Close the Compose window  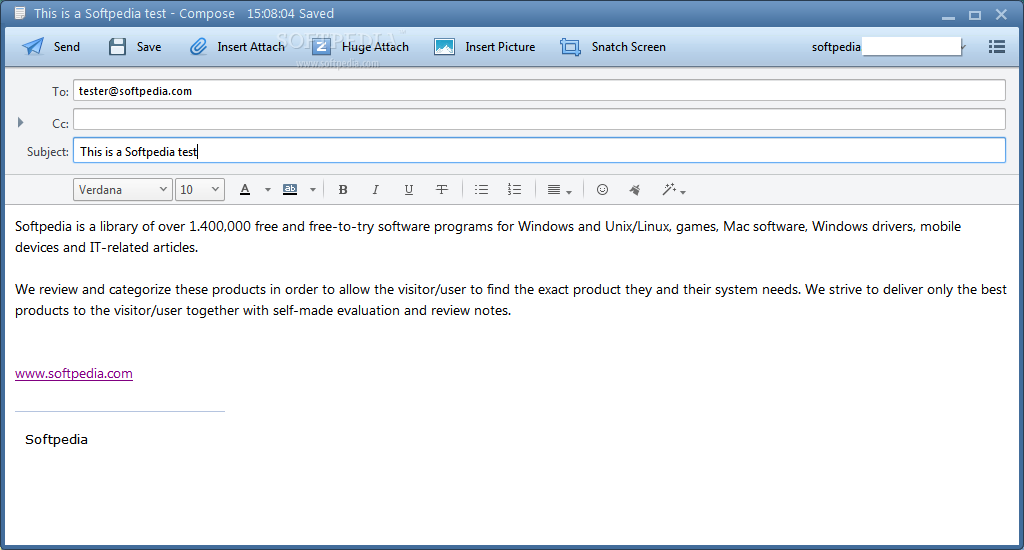[x=1001, y=14]
